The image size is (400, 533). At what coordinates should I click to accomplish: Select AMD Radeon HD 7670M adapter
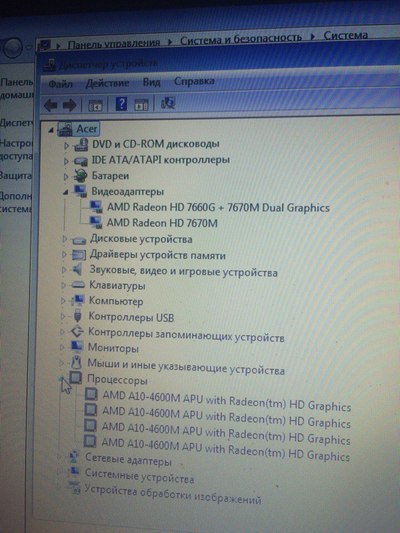[162, 223]
